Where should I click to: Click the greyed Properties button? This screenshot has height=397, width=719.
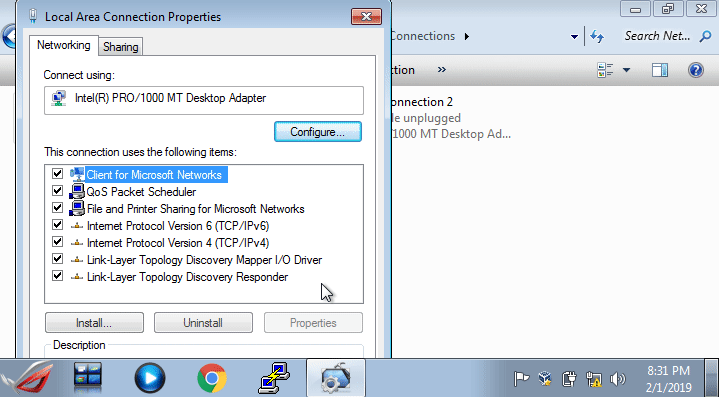pyautogui.click(x=313, y=323)
